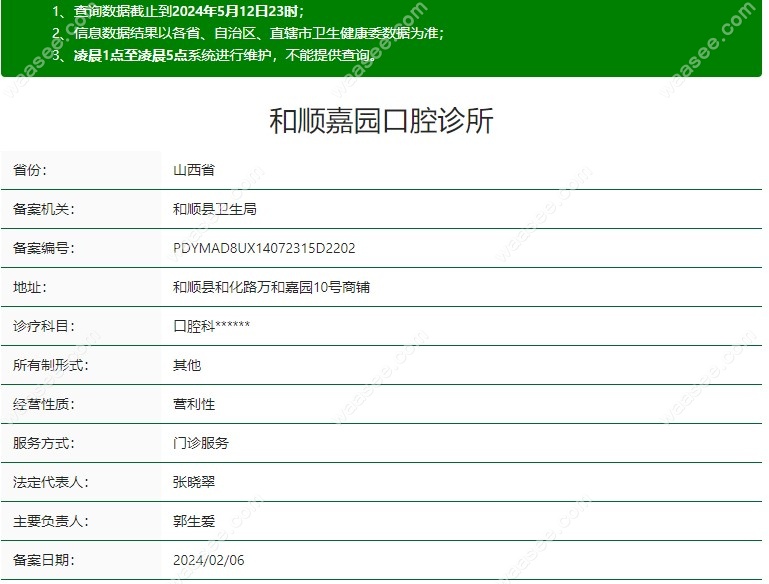Click notice line about 凌晨1点至凌晨5点 maintenance
Screen dimensions: 769x584
click(x=215, y=55)
